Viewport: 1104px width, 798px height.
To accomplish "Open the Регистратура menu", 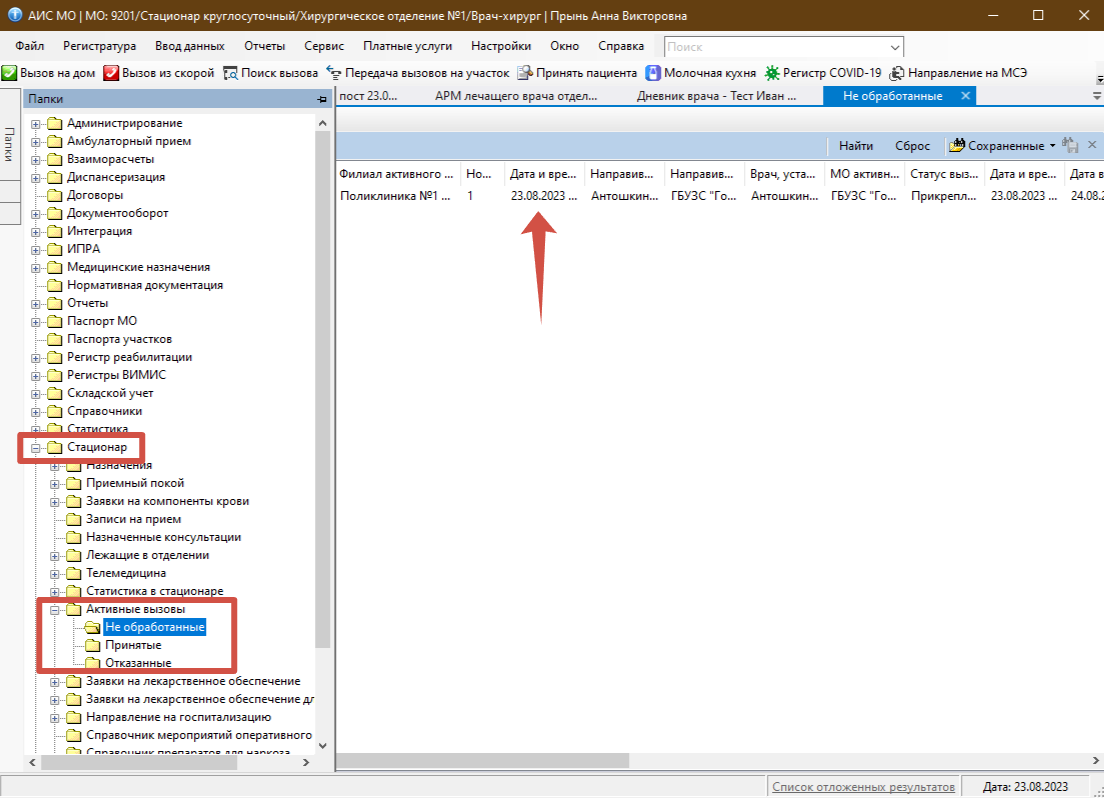I will click(99, 46).
